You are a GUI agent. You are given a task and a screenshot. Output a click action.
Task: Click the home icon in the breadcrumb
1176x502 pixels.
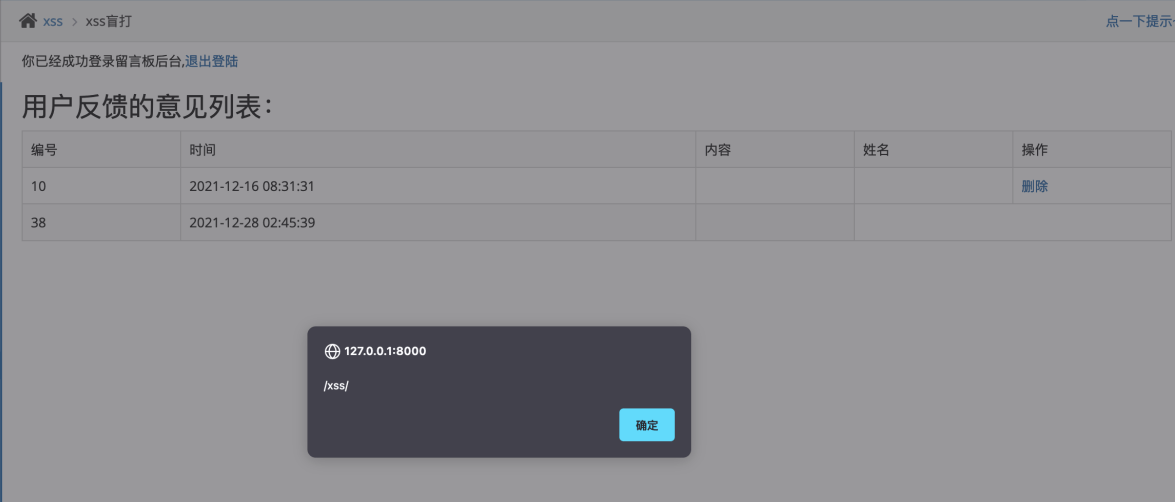click(28, 21)
